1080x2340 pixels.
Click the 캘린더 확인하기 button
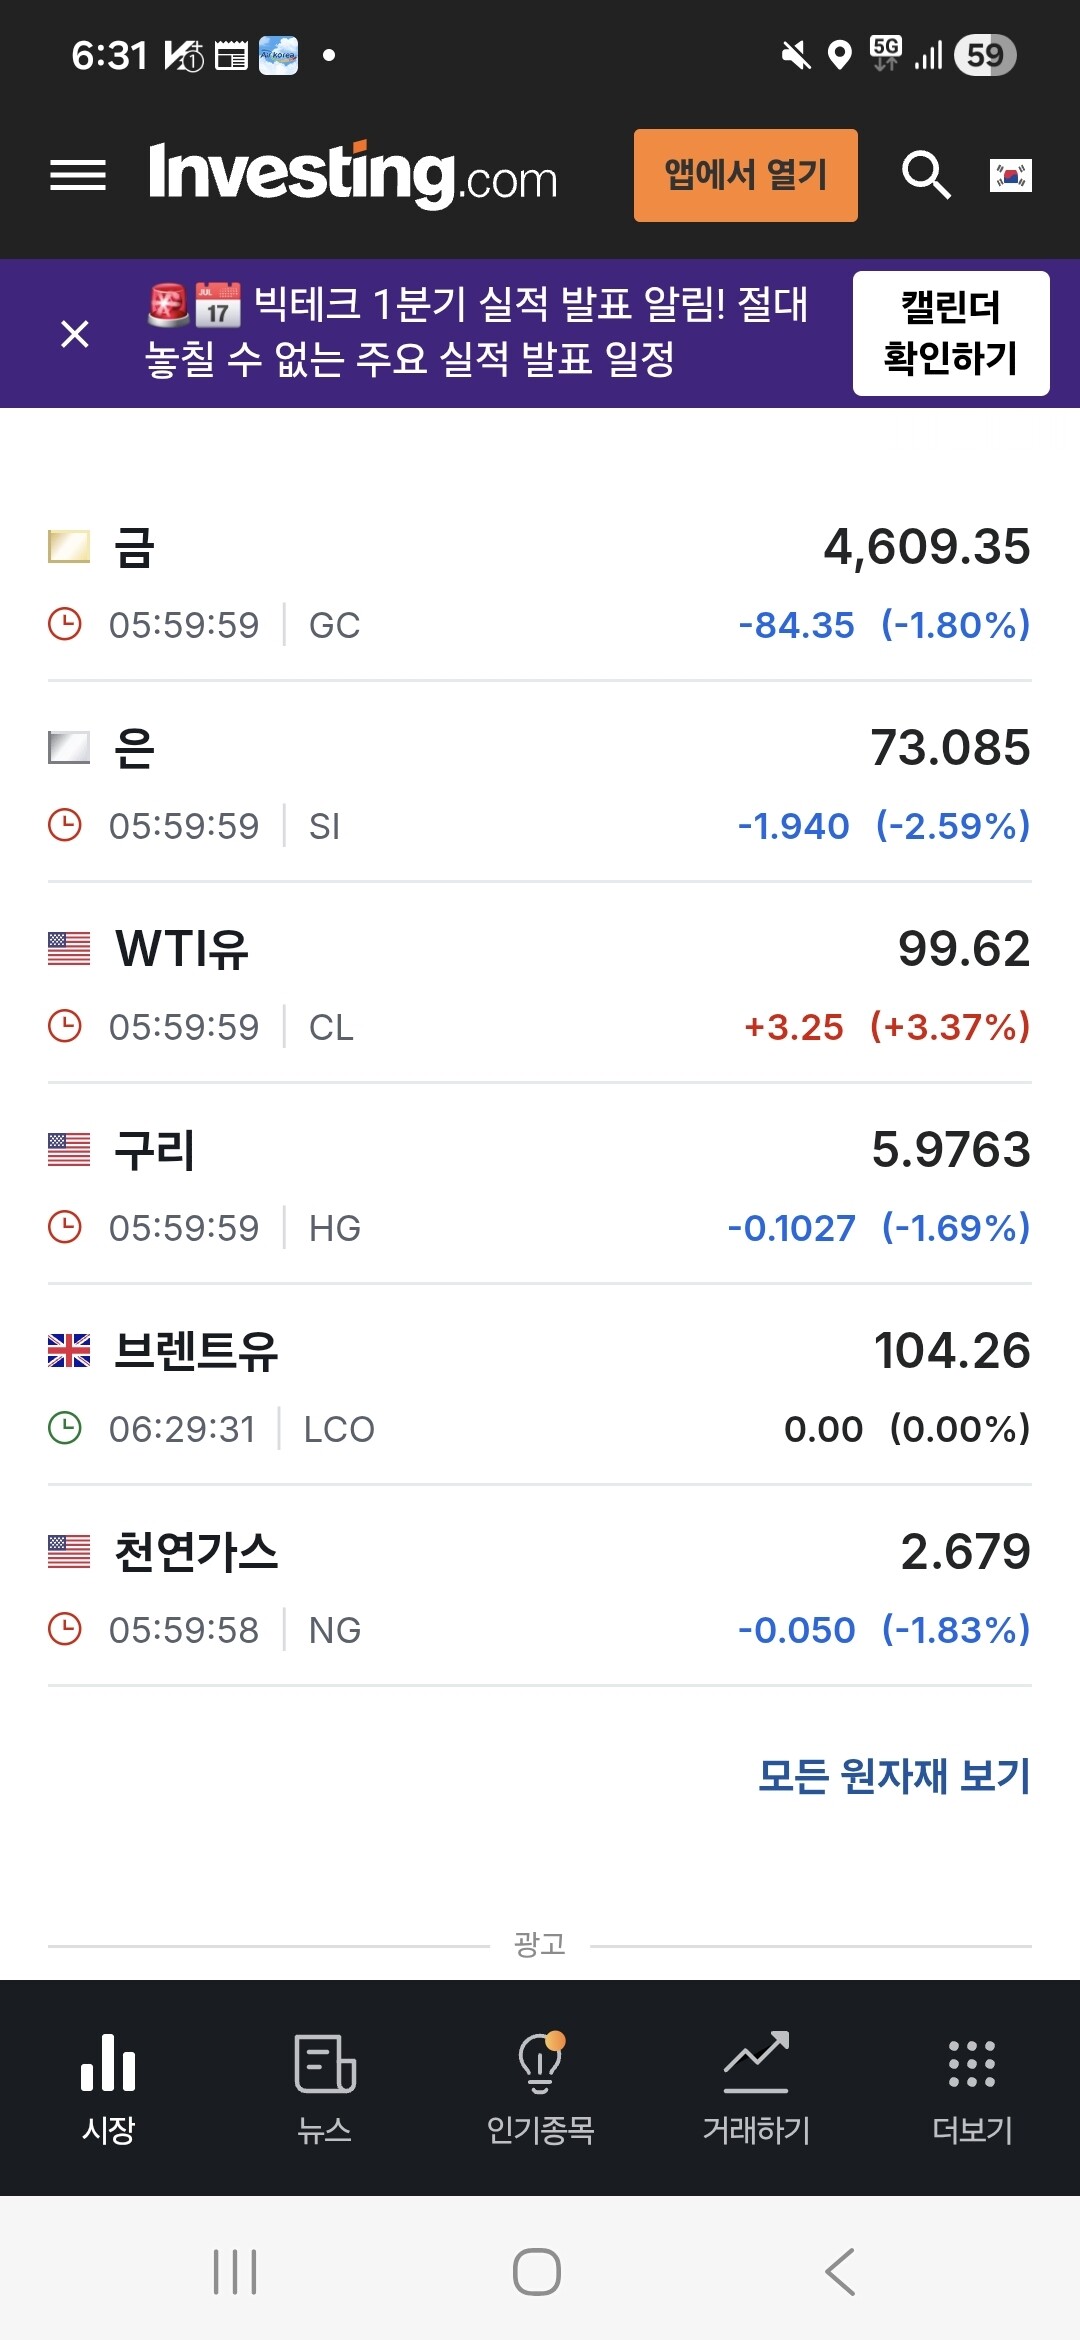click(951, 333)
